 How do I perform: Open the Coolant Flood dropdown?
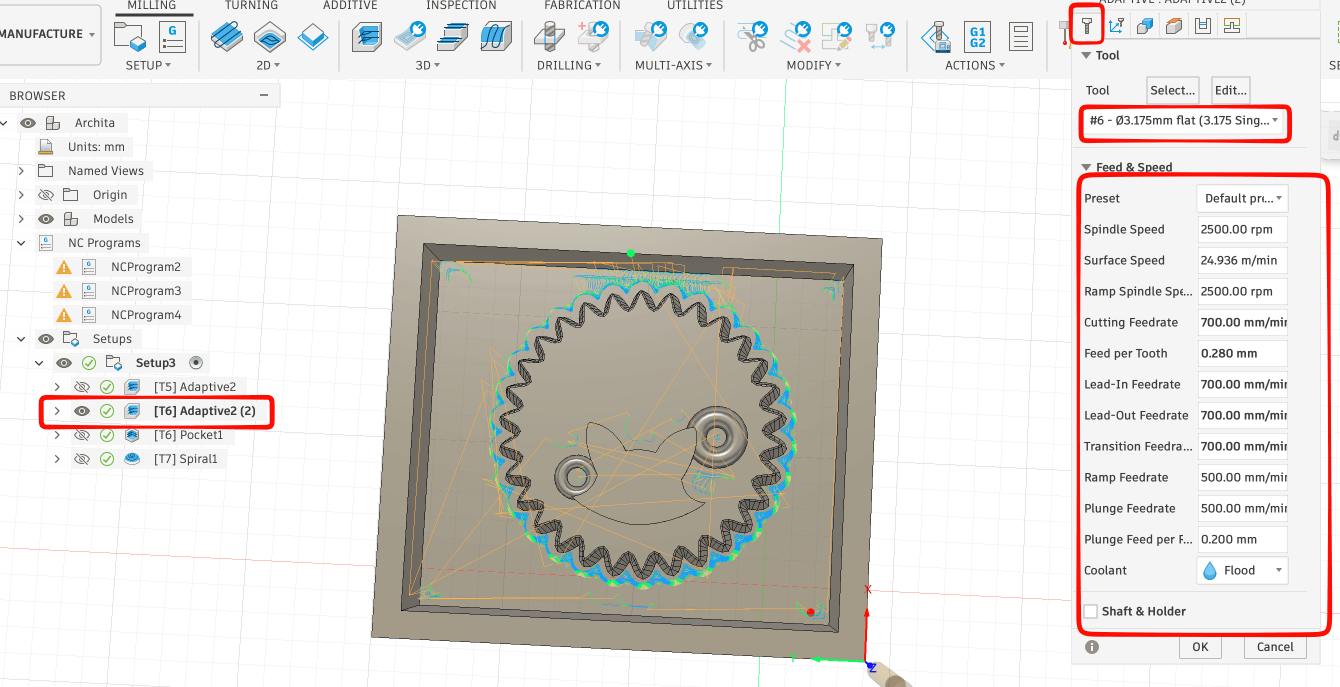coord(1242,570)
